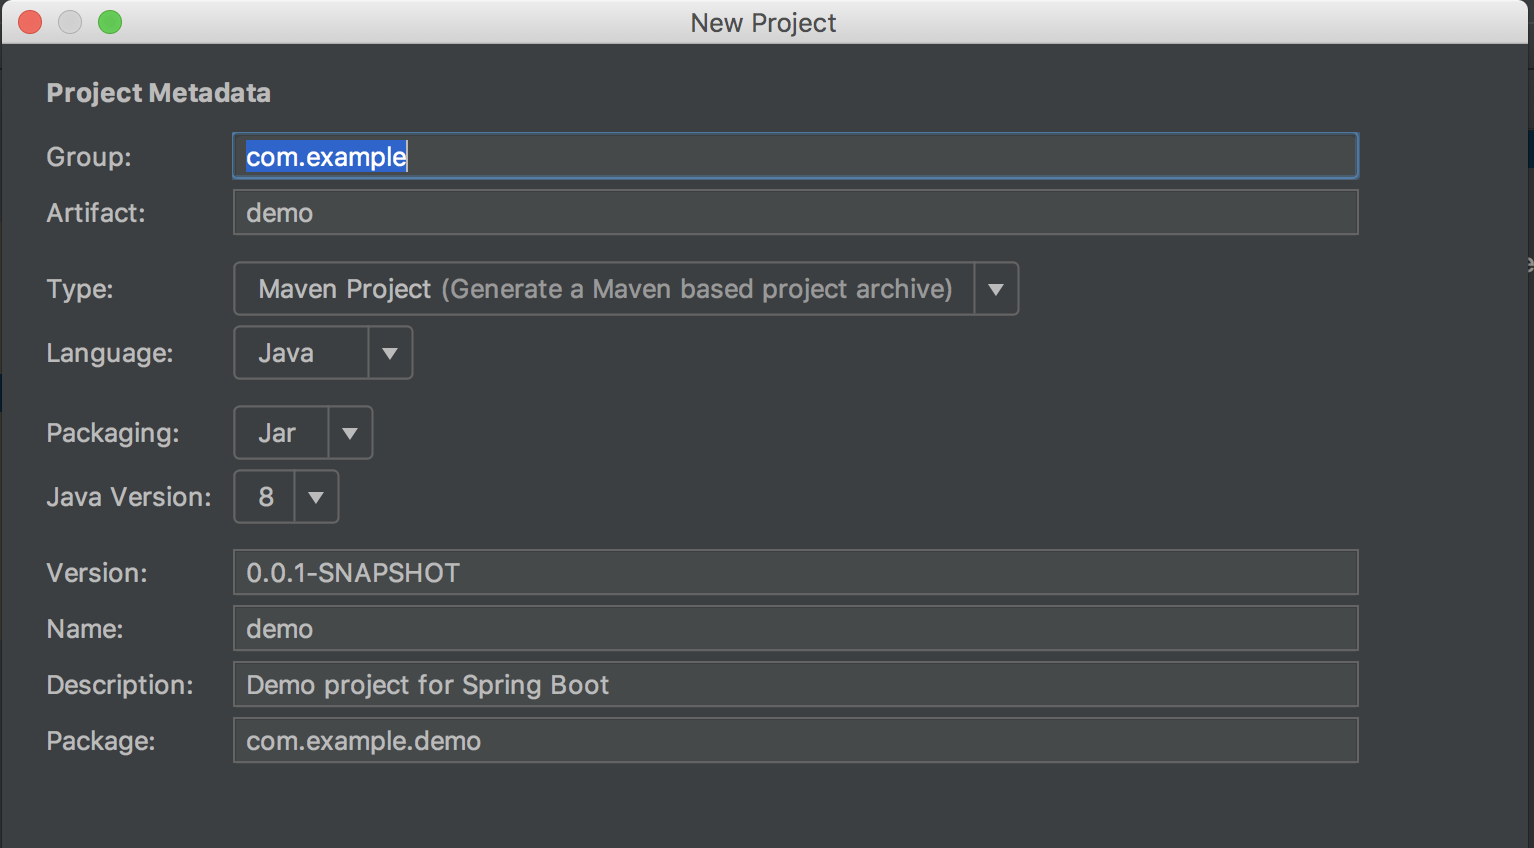This screenshot has height=848, width=1534.
Task: Click the New Project title bar
Action: point(763,22)
